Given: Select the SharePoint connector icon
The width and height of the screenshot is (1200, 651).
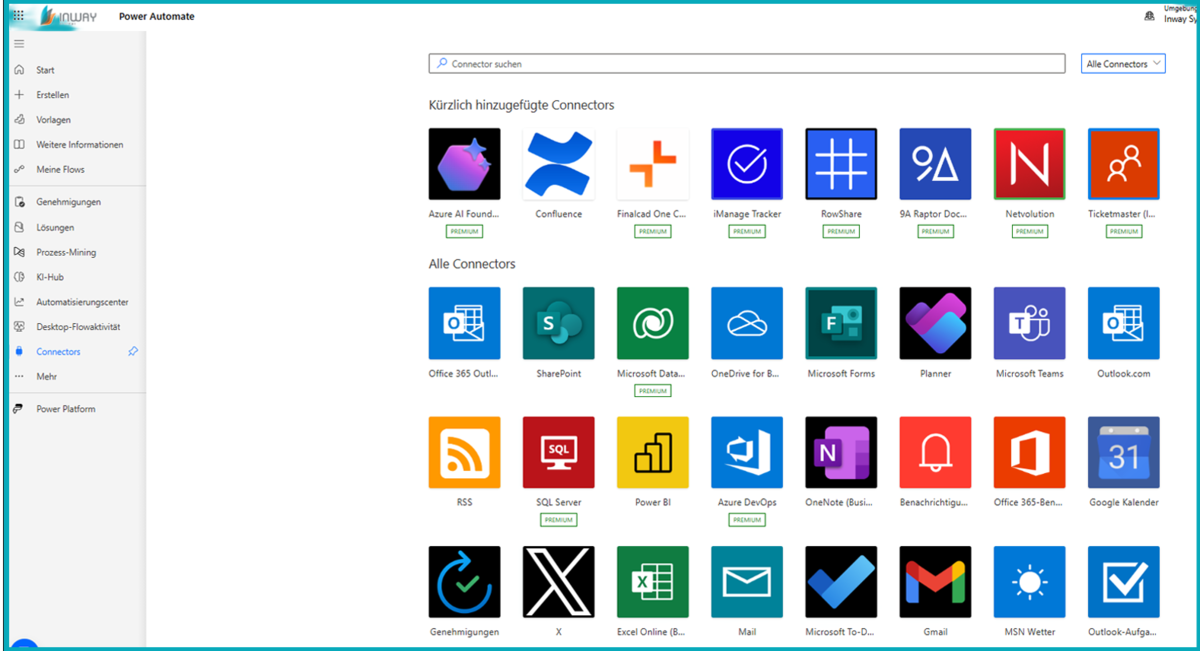Looking at the screenshot, I should [558, 323].
